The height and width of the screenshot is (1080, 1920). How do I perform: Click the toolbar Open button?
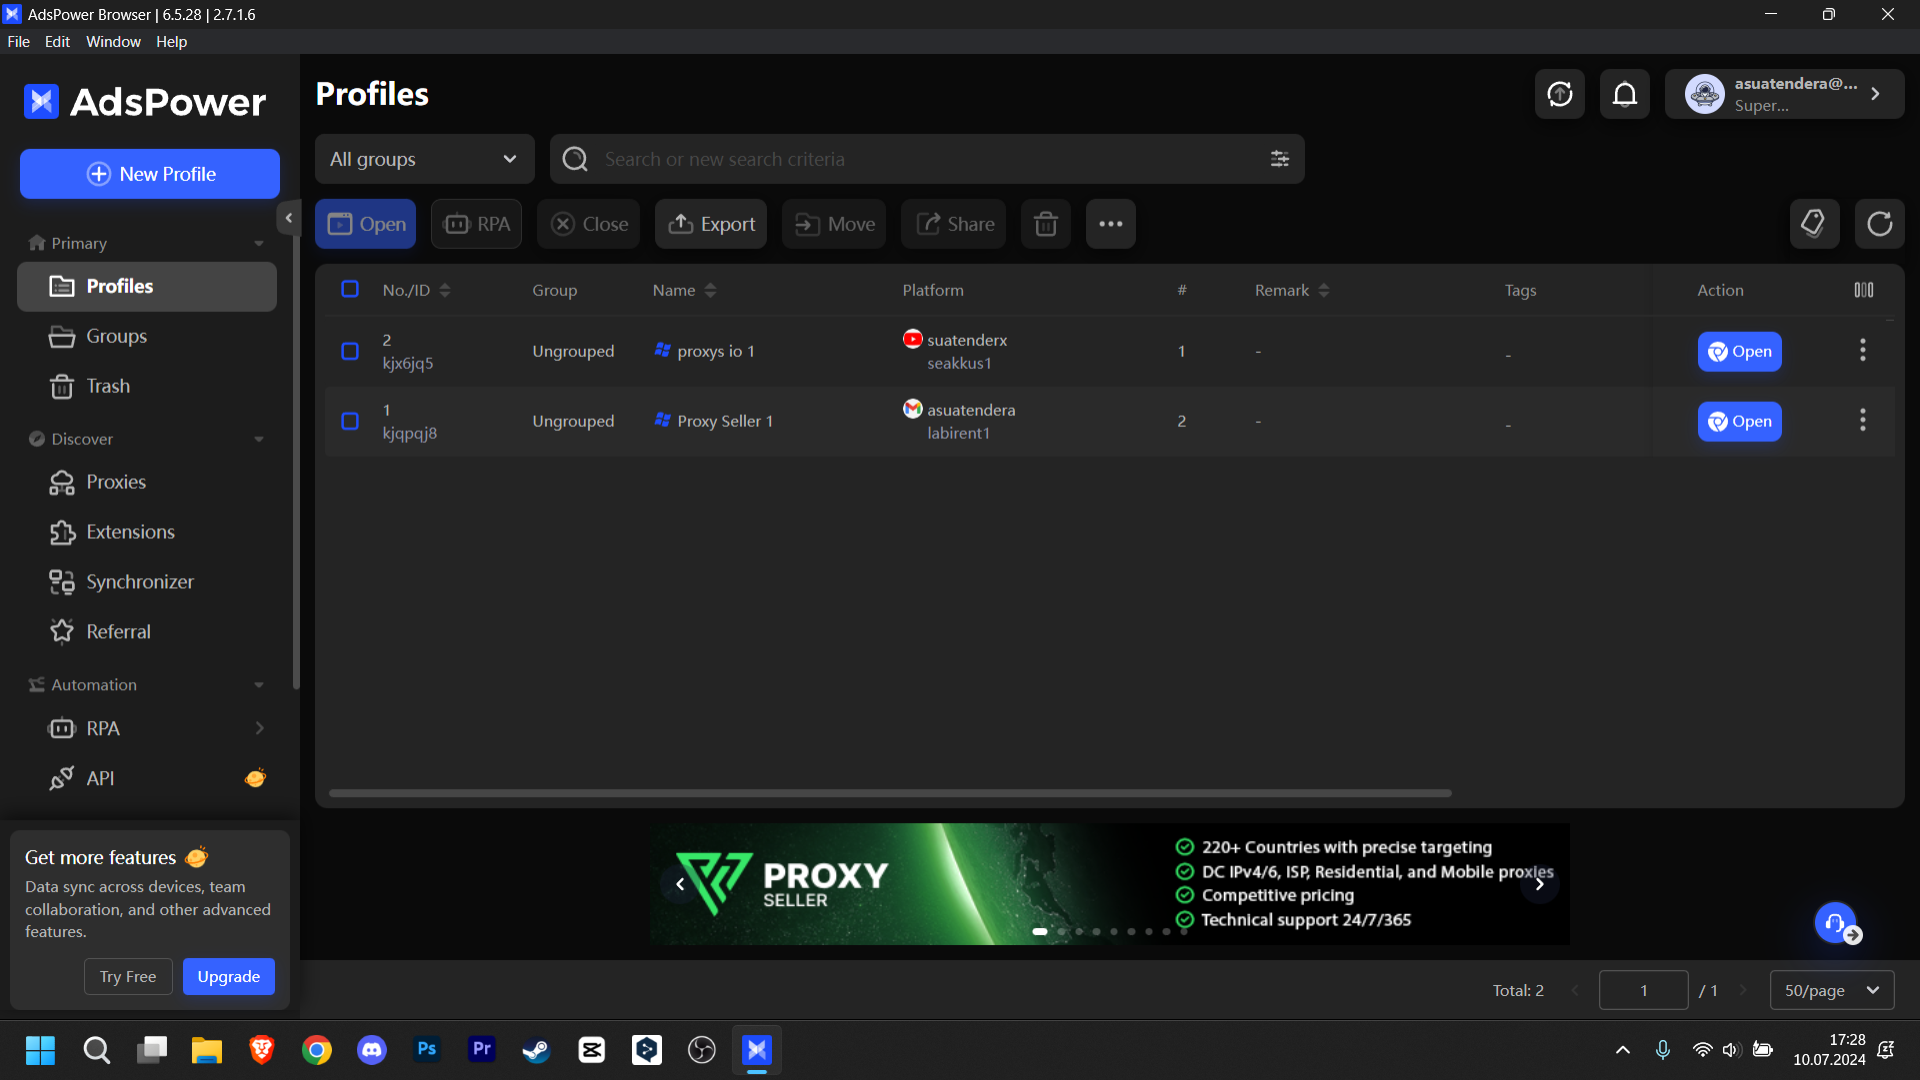coord(366,224)
